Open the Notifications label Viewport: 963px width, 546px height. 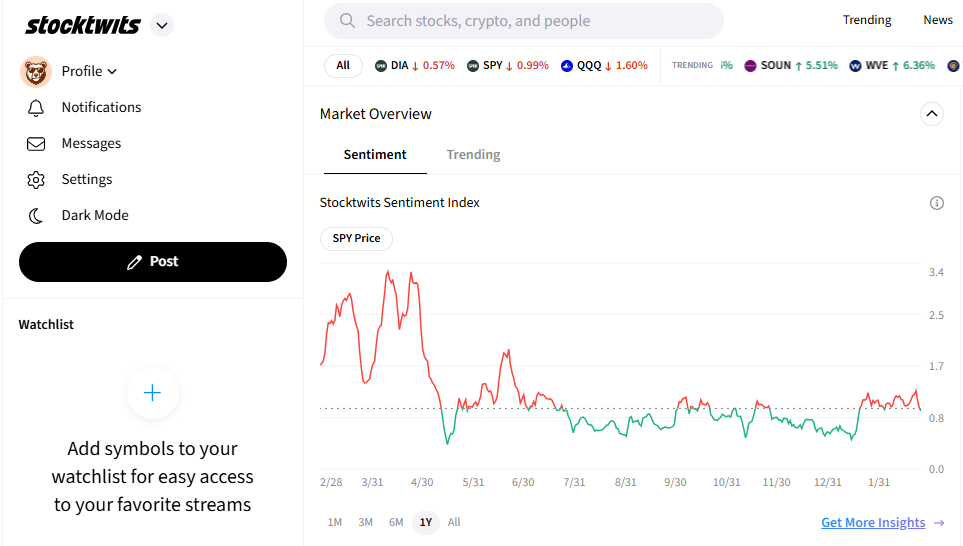tap(101, 107)
